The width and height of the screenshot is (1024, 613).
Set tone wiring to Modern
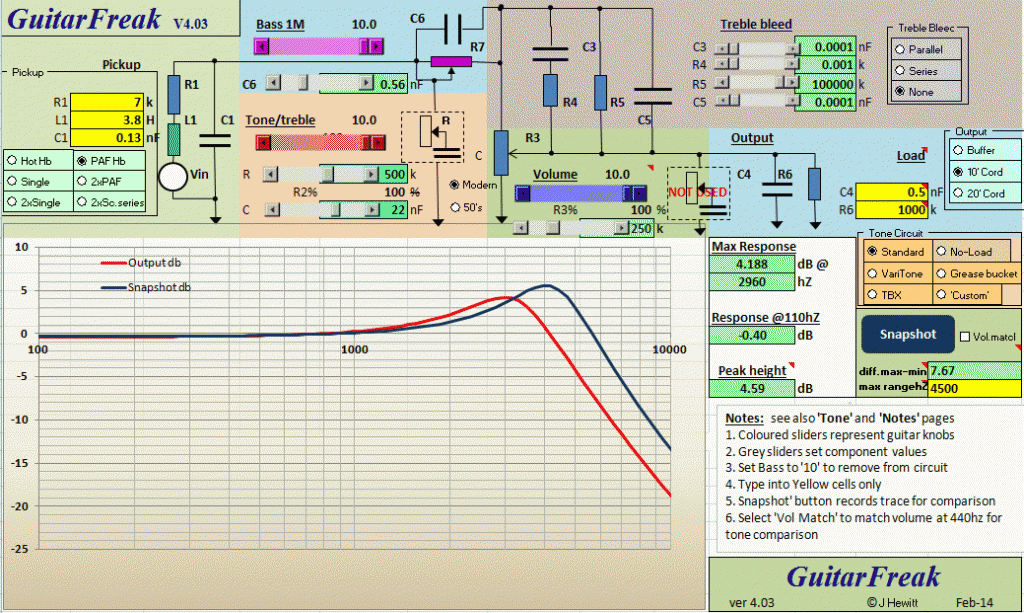(x=455, y=185)
